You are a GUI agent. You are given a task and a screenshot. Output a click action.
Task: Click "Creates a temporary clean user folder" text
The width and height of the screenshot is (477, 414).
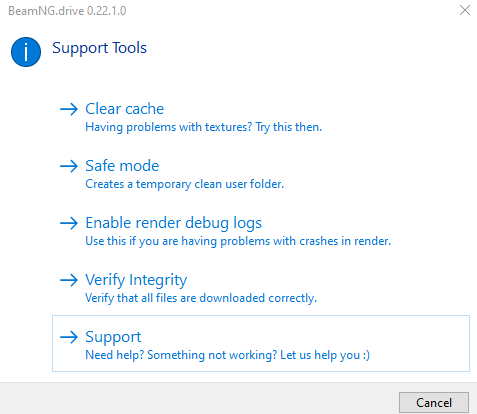tap(185, 184)
